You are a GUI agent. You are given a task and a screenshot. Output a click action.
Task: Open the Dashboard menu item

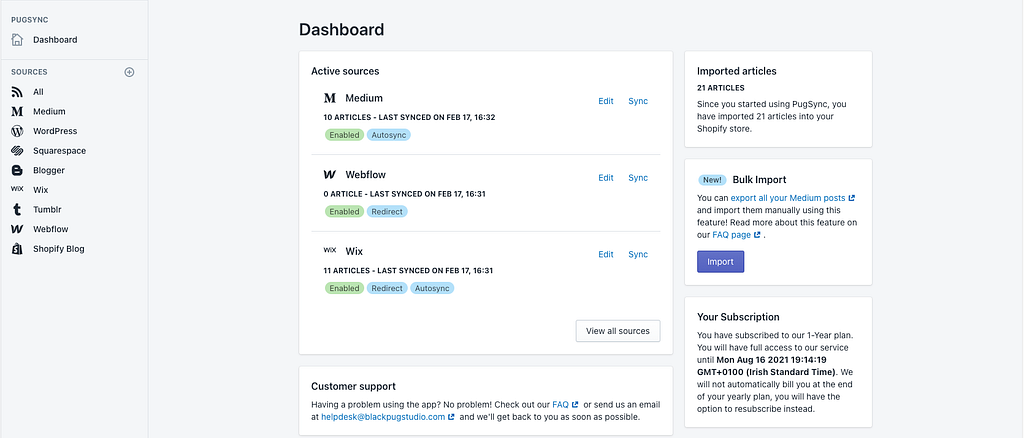coord(54,40)
